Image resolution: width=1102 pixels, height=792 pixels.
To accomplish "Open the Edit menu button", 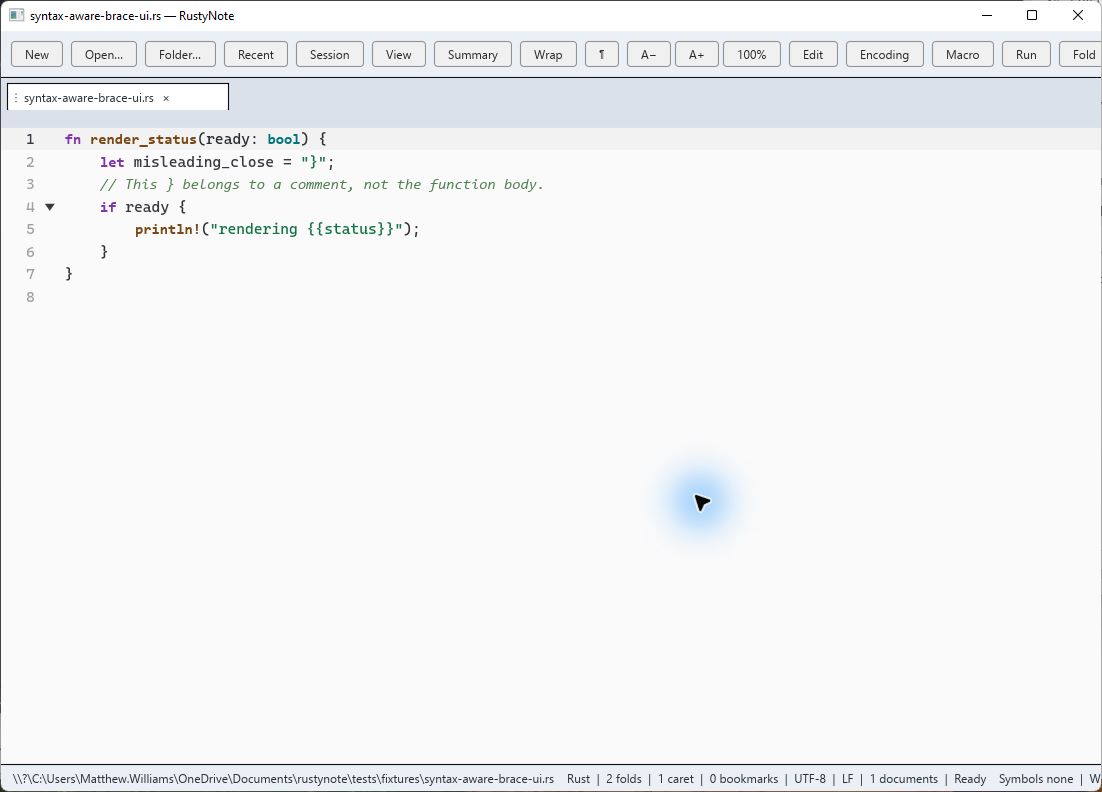I will click(813, 54).
